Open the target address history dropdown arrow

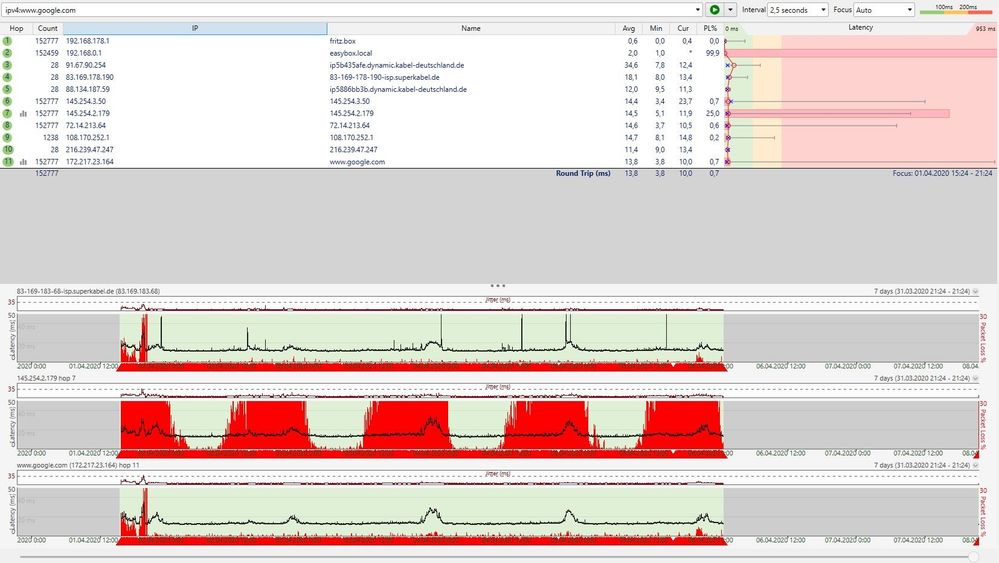698,10
